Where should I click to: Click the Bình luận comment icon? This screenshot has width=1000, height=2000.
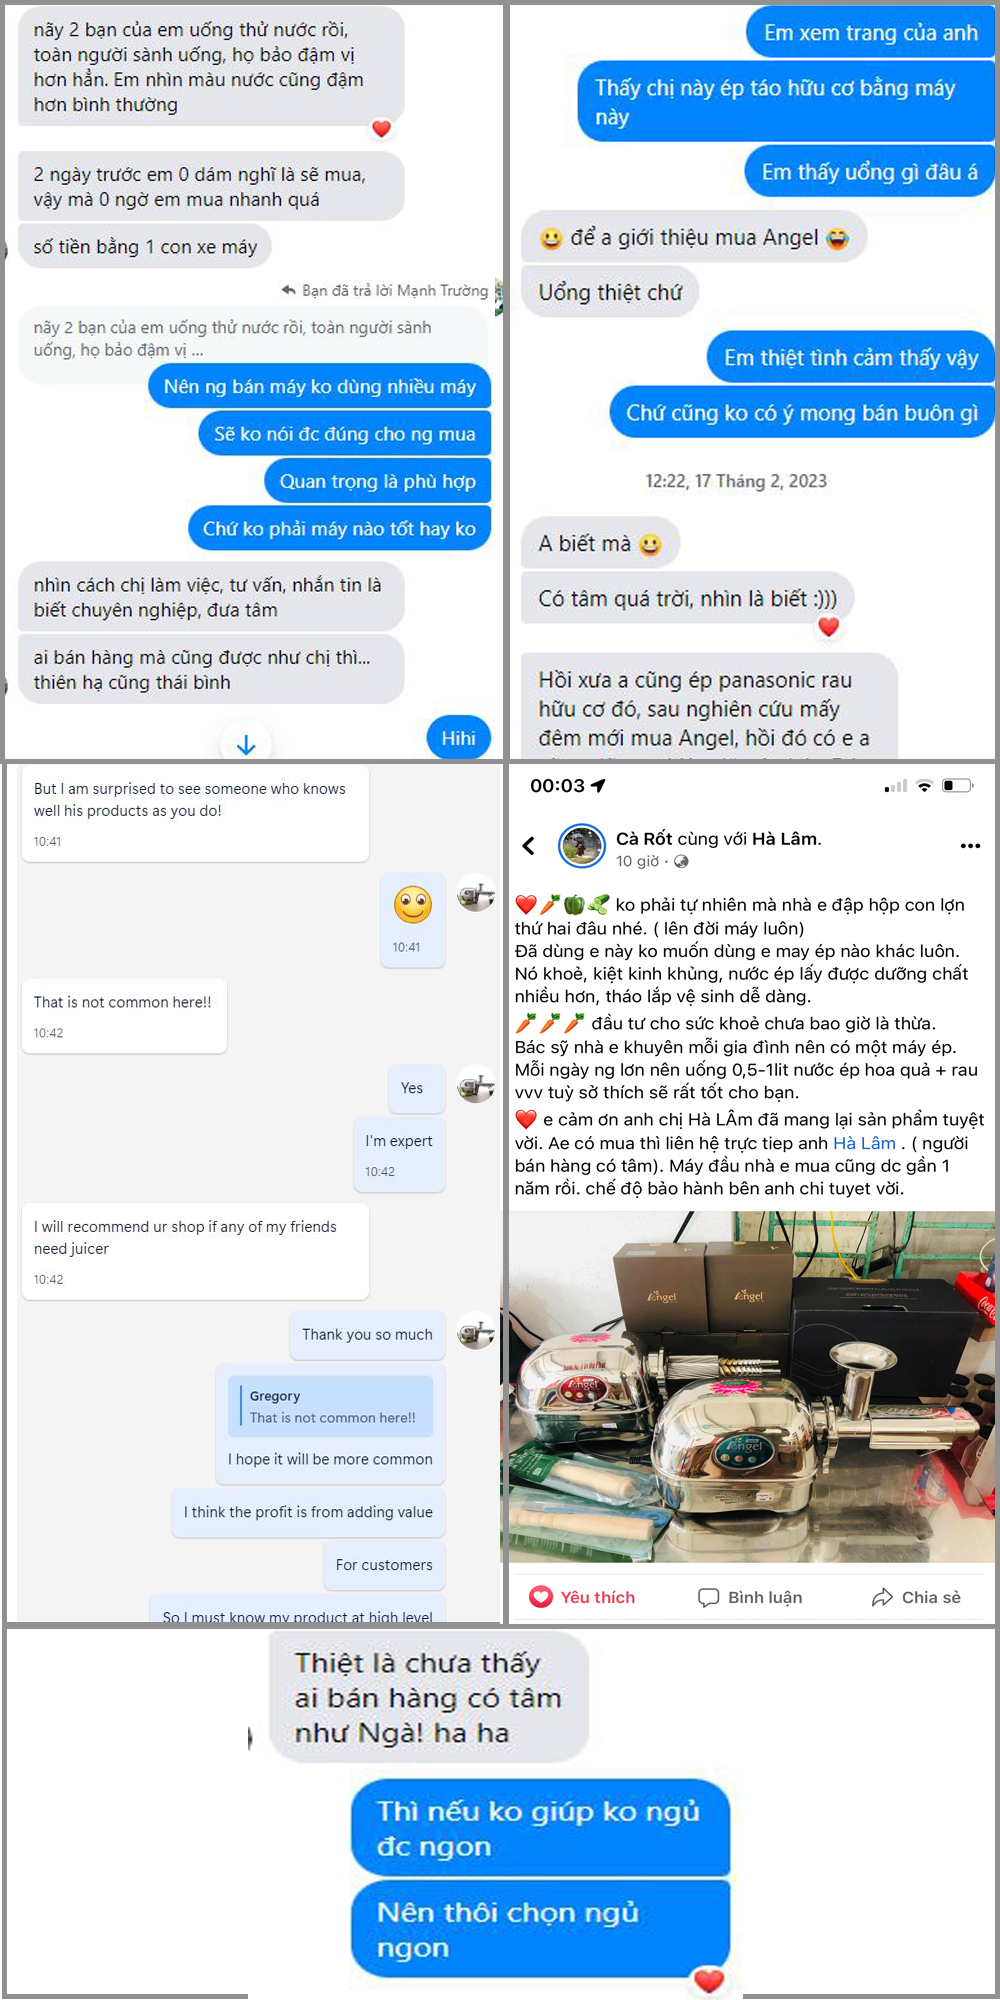click(x=708, y=1597)
